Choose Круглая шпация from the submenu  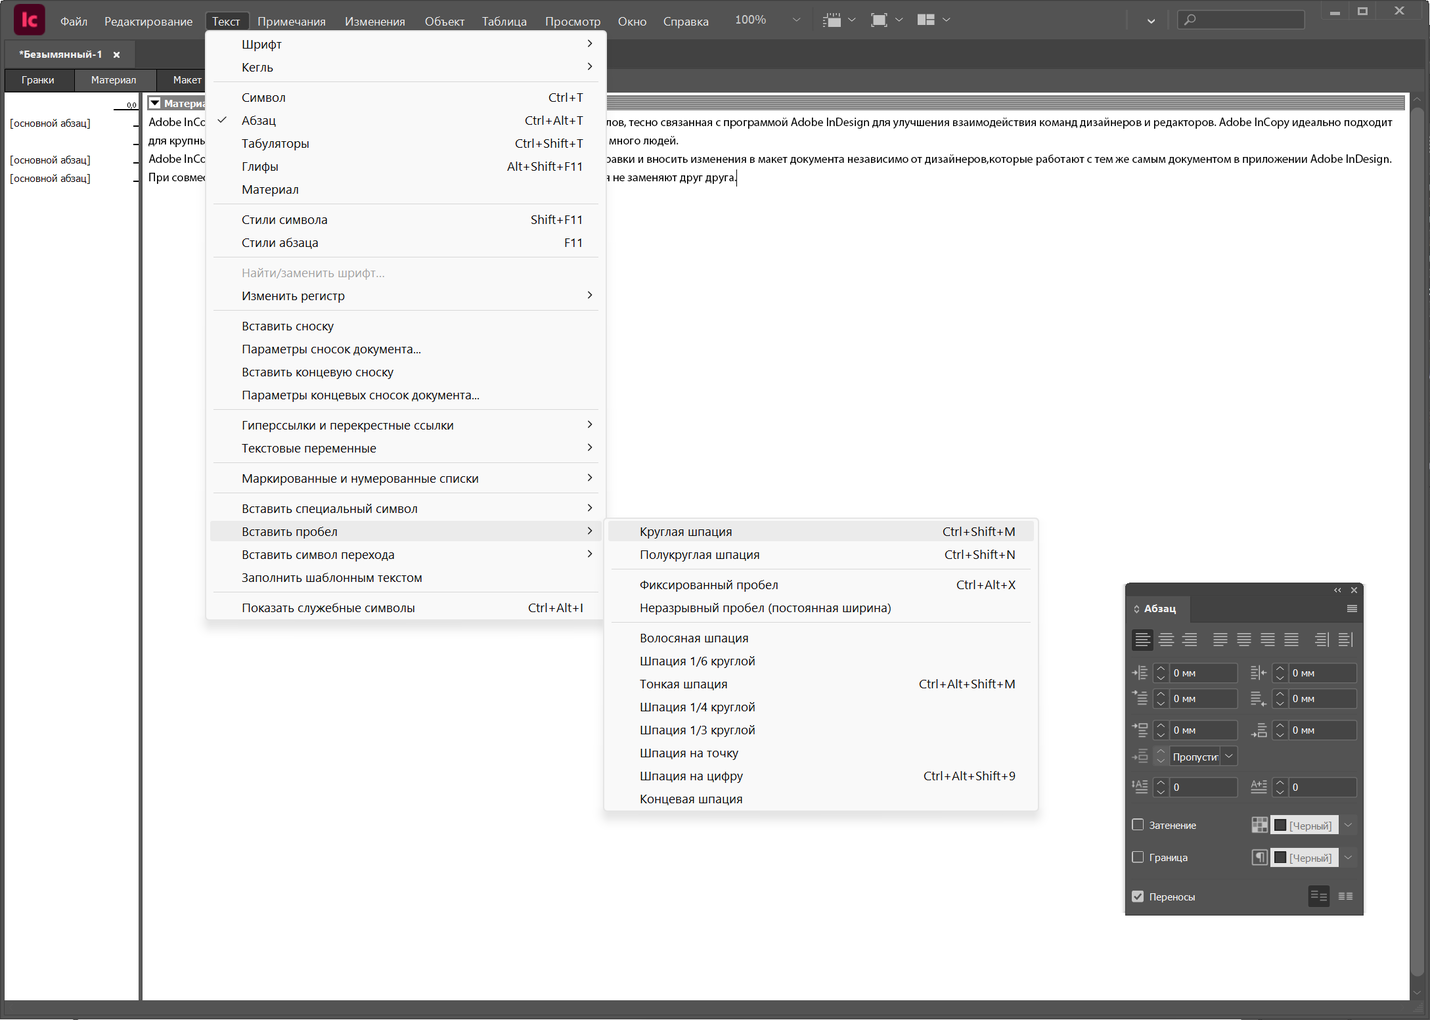(x=686, y=532)
